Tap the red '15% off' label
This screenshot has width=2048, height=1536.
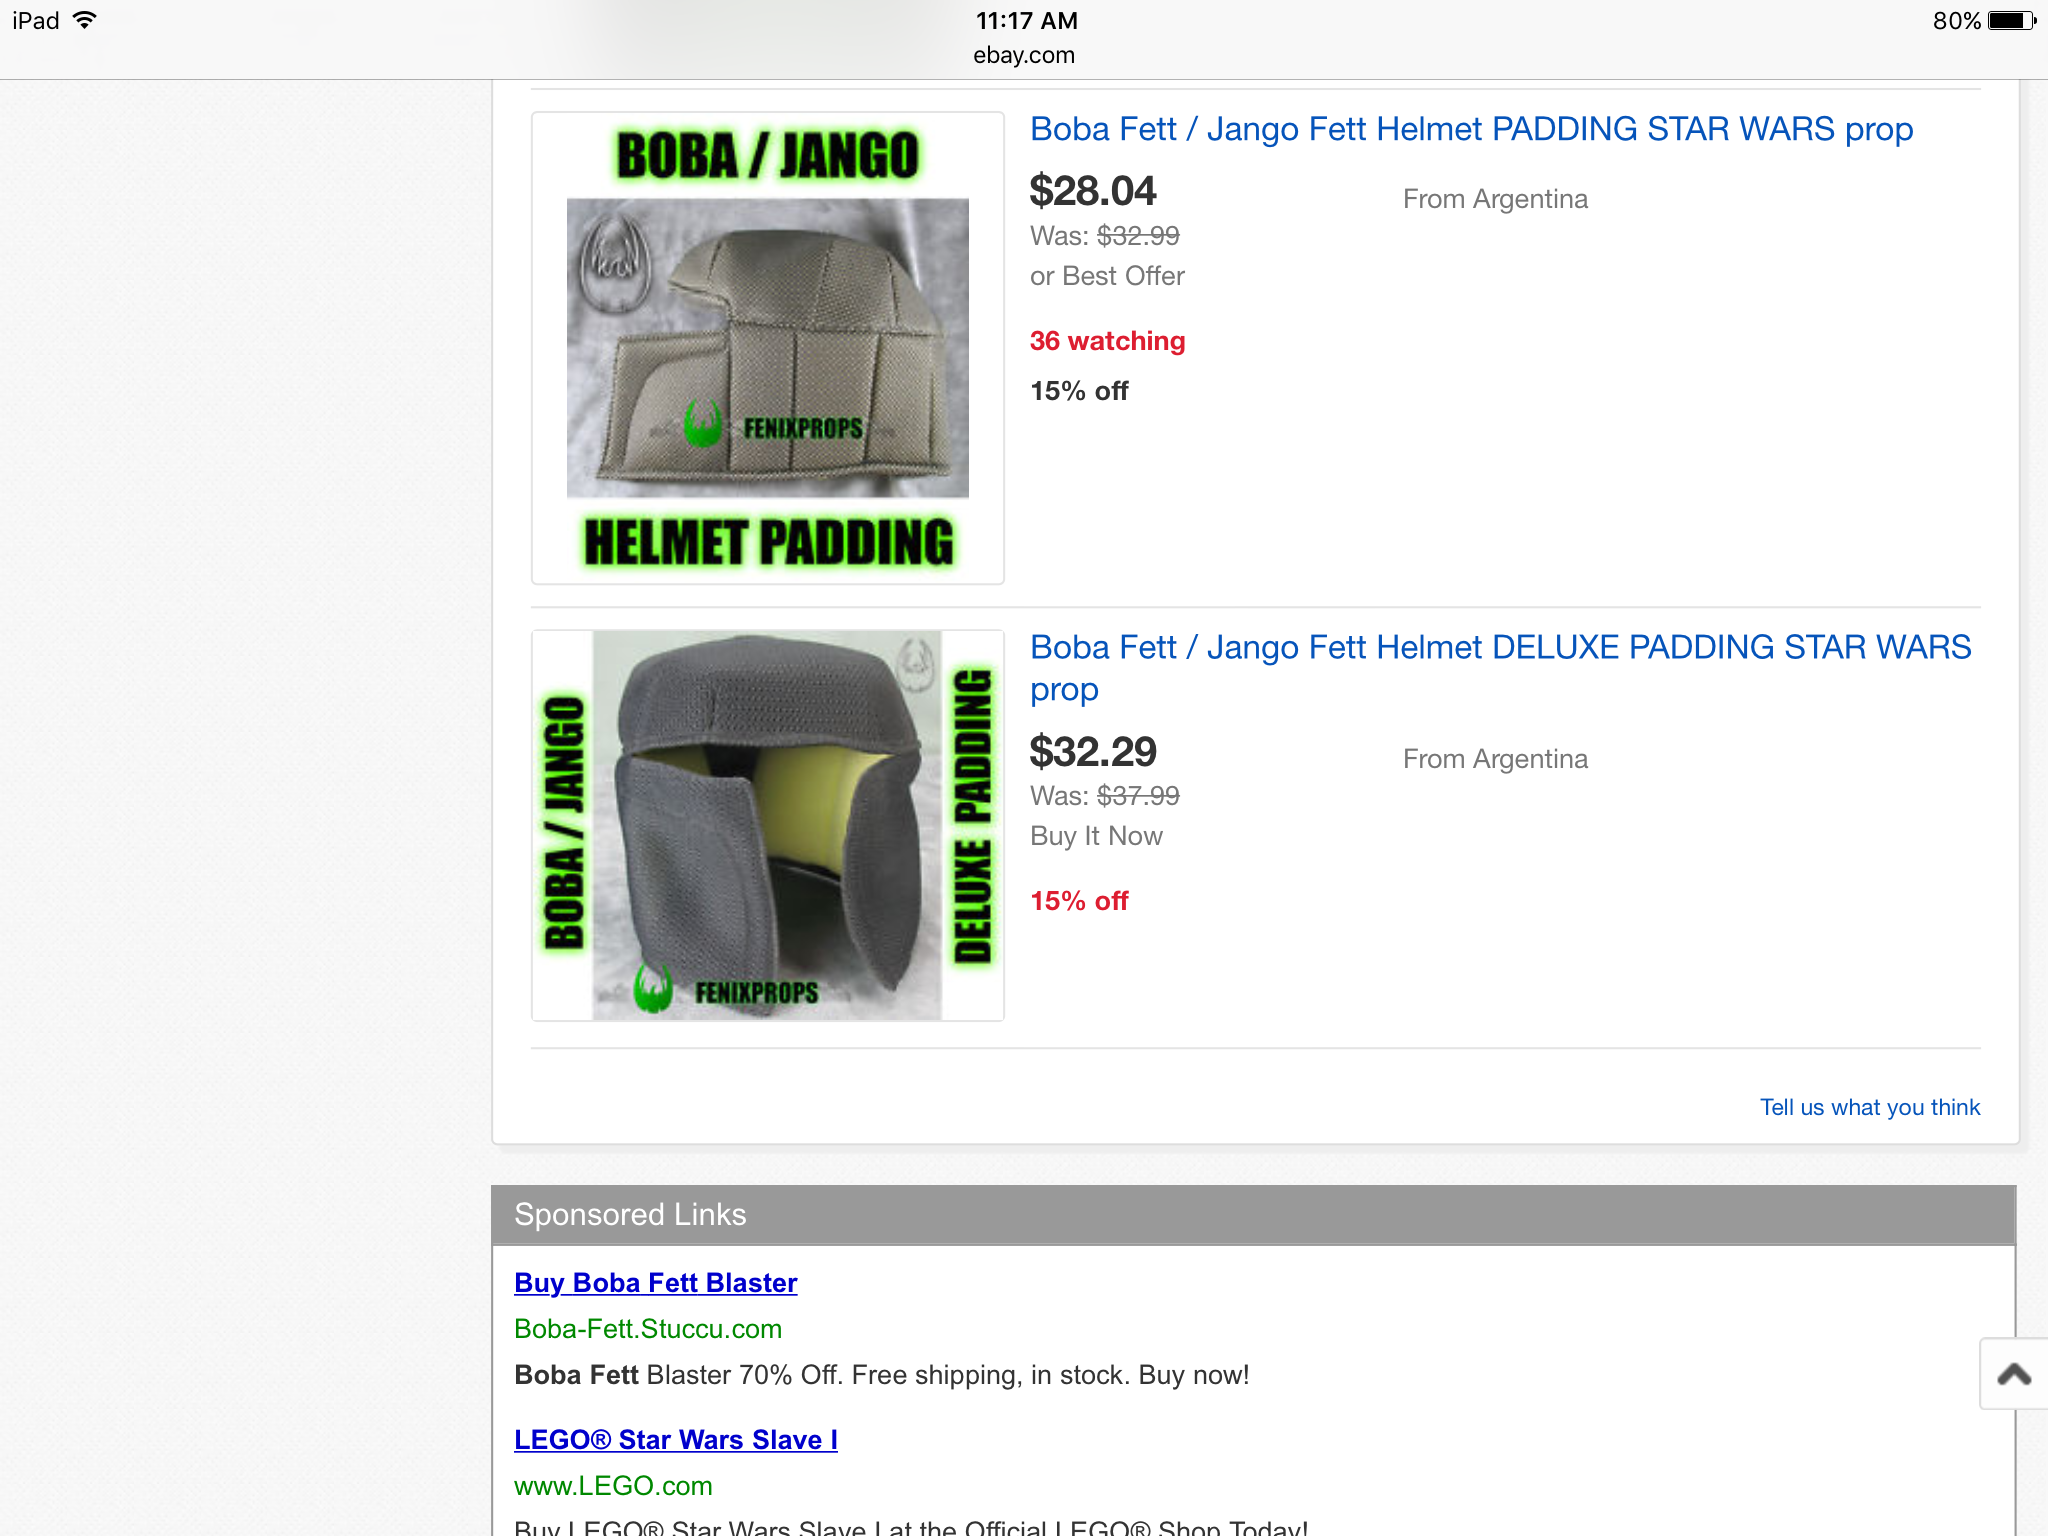(1079, 901)
